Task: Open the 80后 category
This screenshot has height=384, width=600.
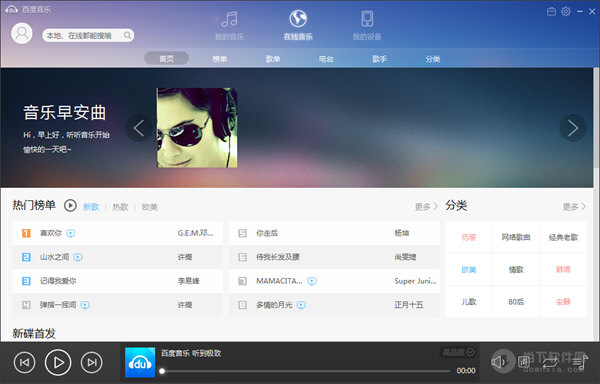Action: point(516,302)
